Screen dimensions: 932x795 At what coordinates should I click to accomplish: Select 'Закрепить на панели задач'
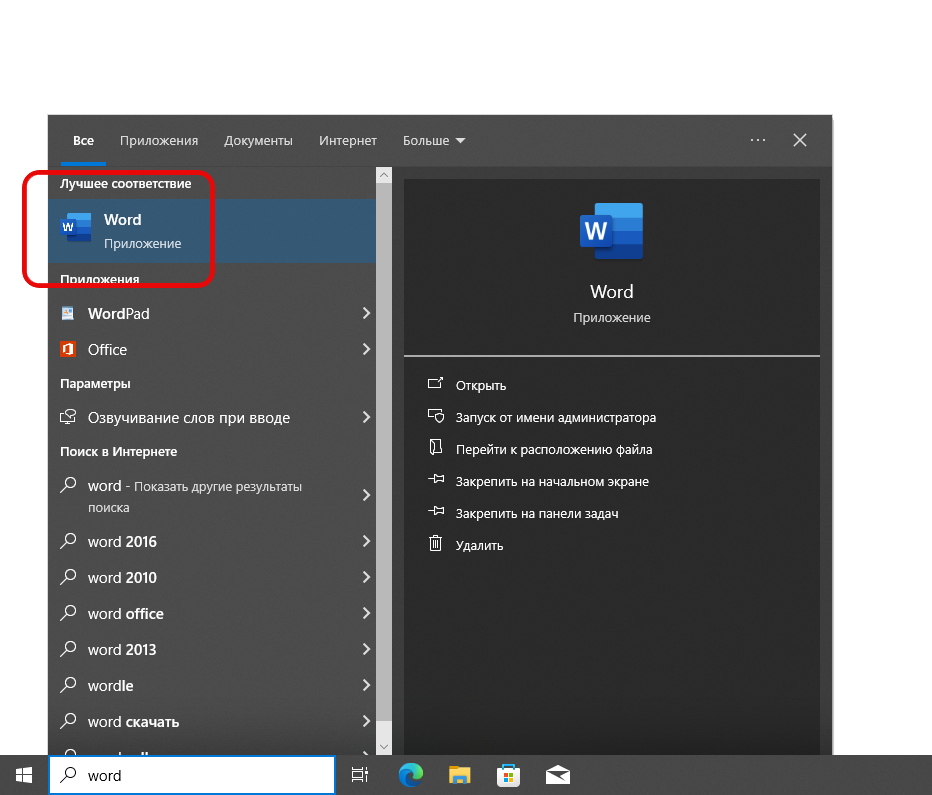[x=536, y=513]
